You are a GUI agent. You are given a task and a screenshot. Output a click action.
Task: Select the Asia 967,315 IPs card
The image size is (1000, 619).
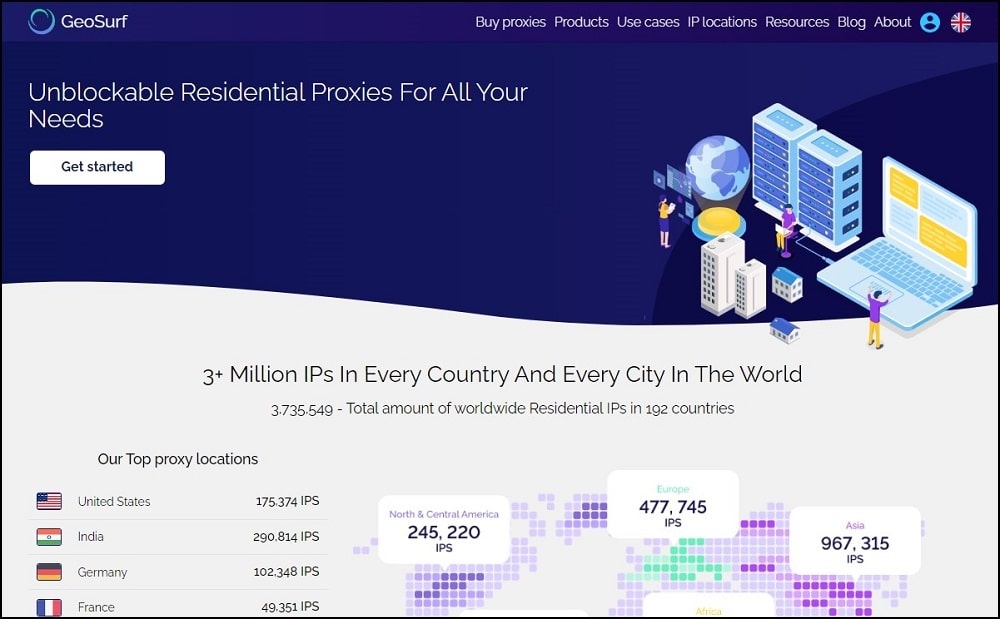click(855, 541)
